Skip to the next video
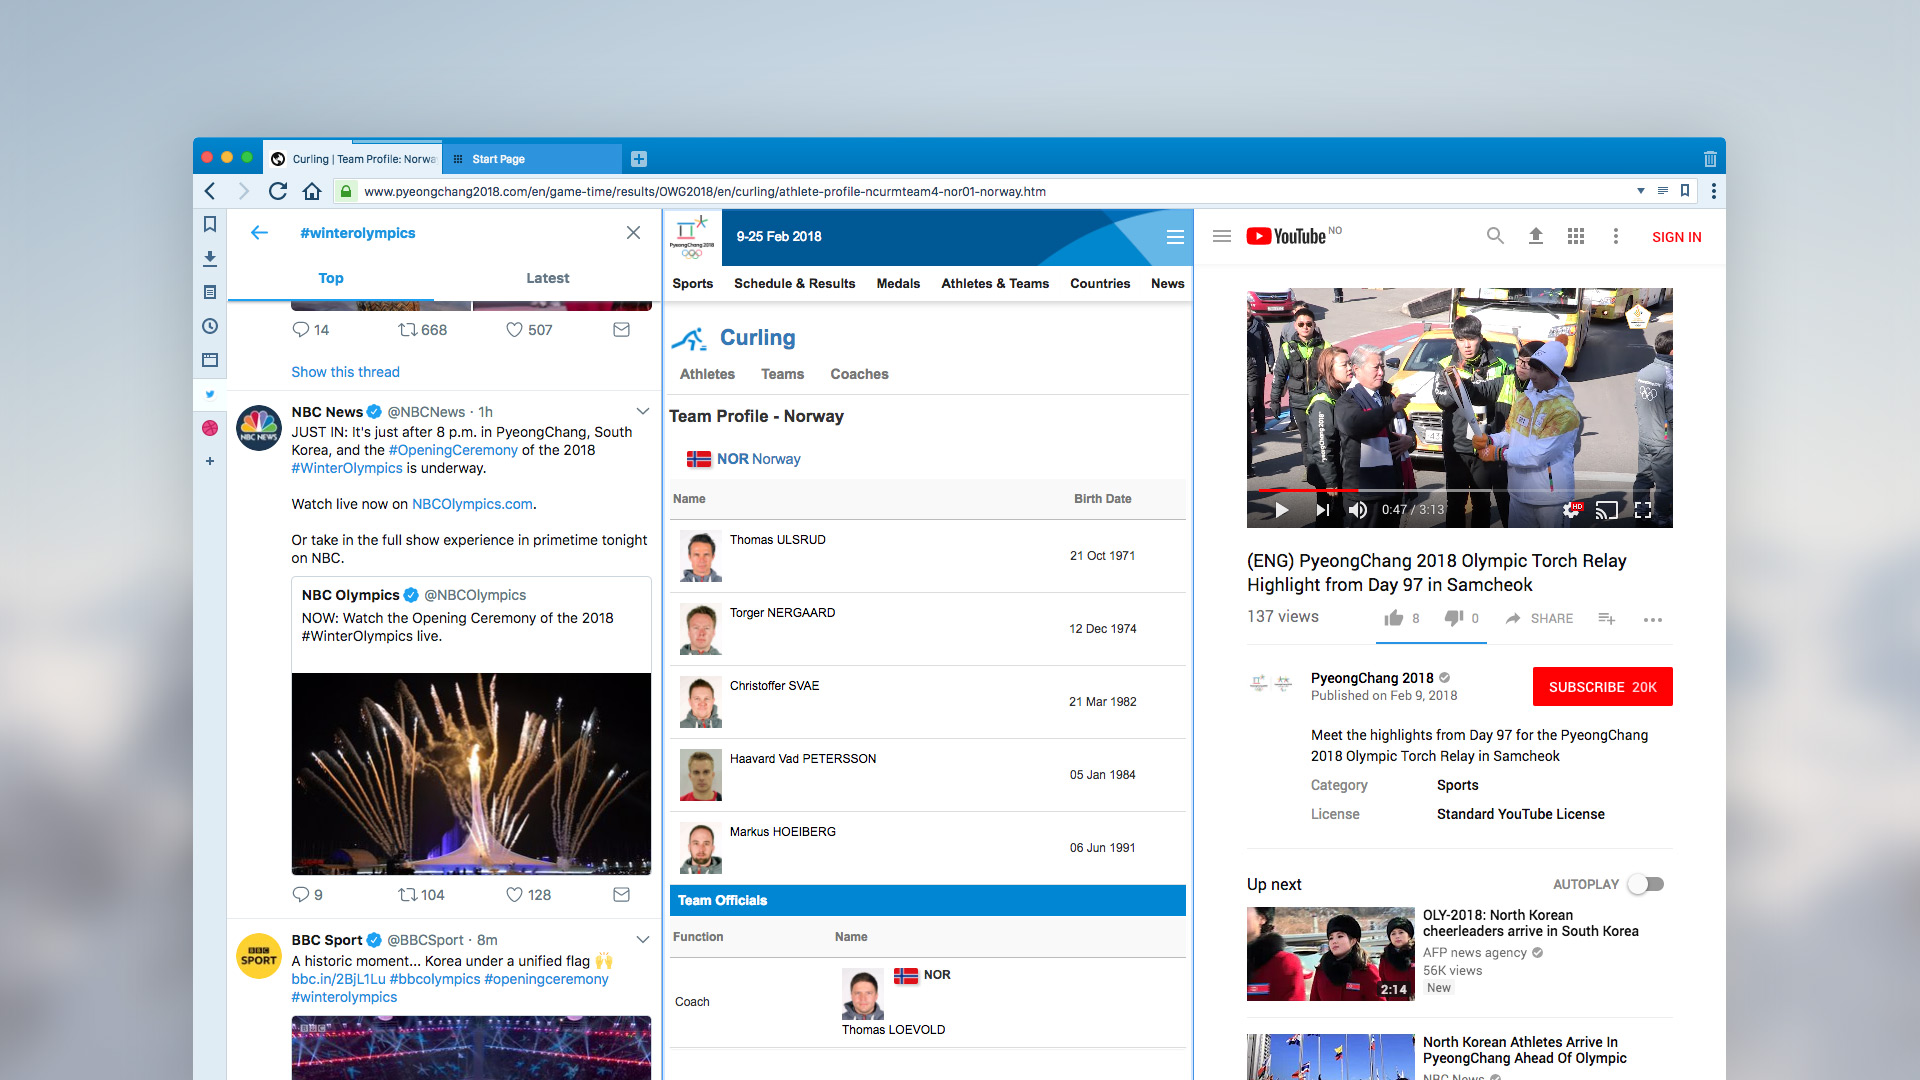The height and width of the screenshot is (1080, 1920). [x=1322, y=510]
